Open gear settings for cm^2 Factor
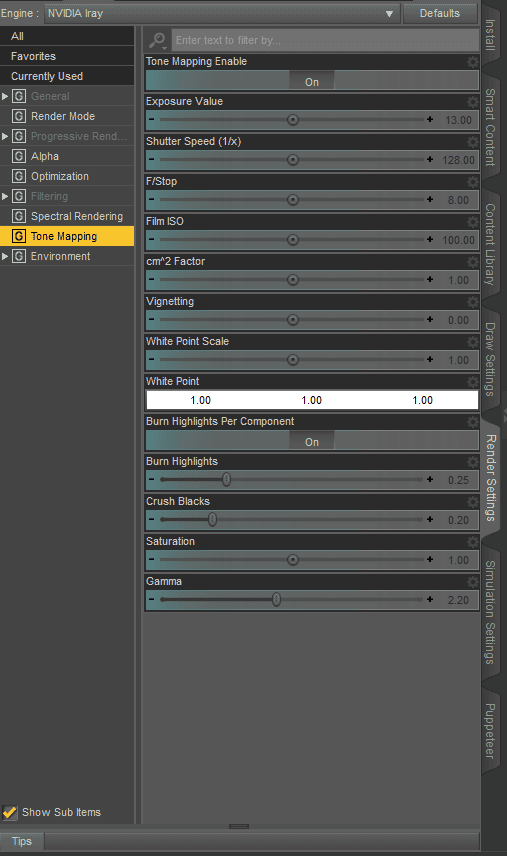The height and width of the screenshot is (856, 507). tap(473, 261)
